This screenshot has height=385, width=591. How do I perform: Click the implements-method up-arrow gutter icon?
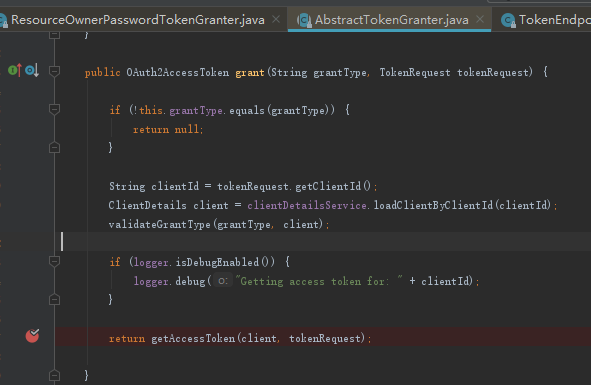point(15,70)
